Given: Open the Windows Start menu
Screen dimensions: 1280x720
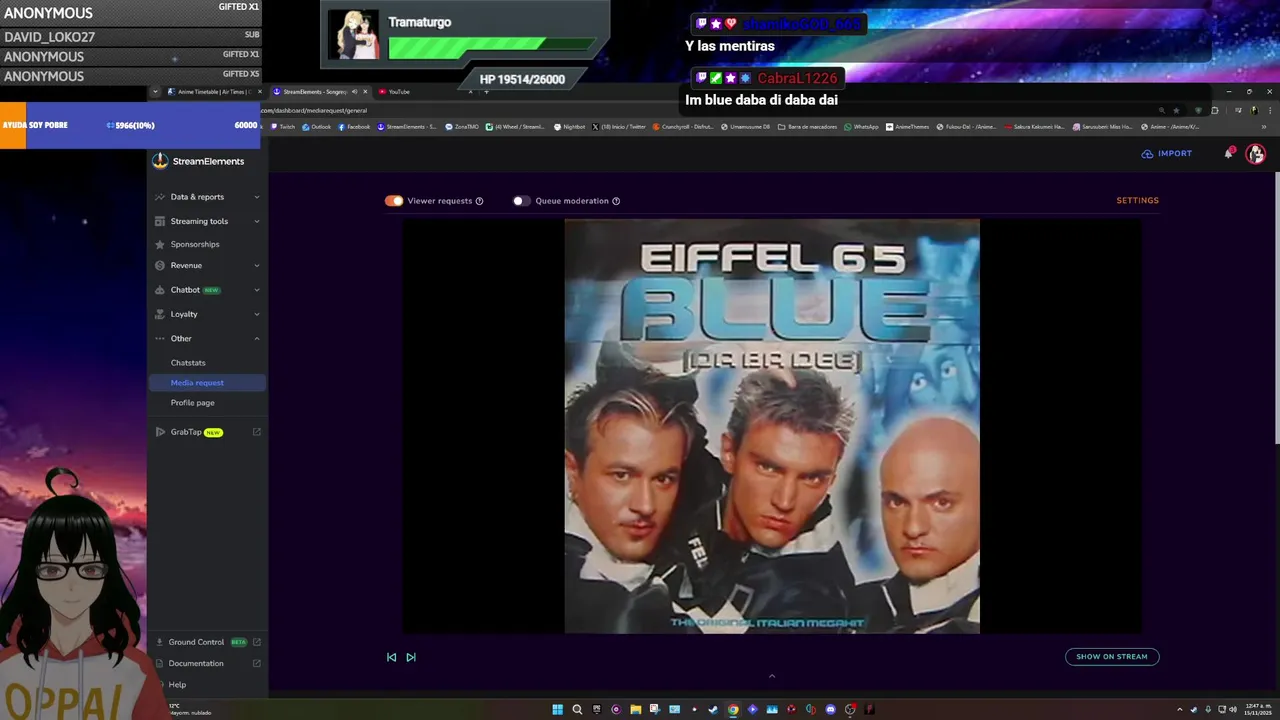Looking at the screenshot, I should 558,710.
